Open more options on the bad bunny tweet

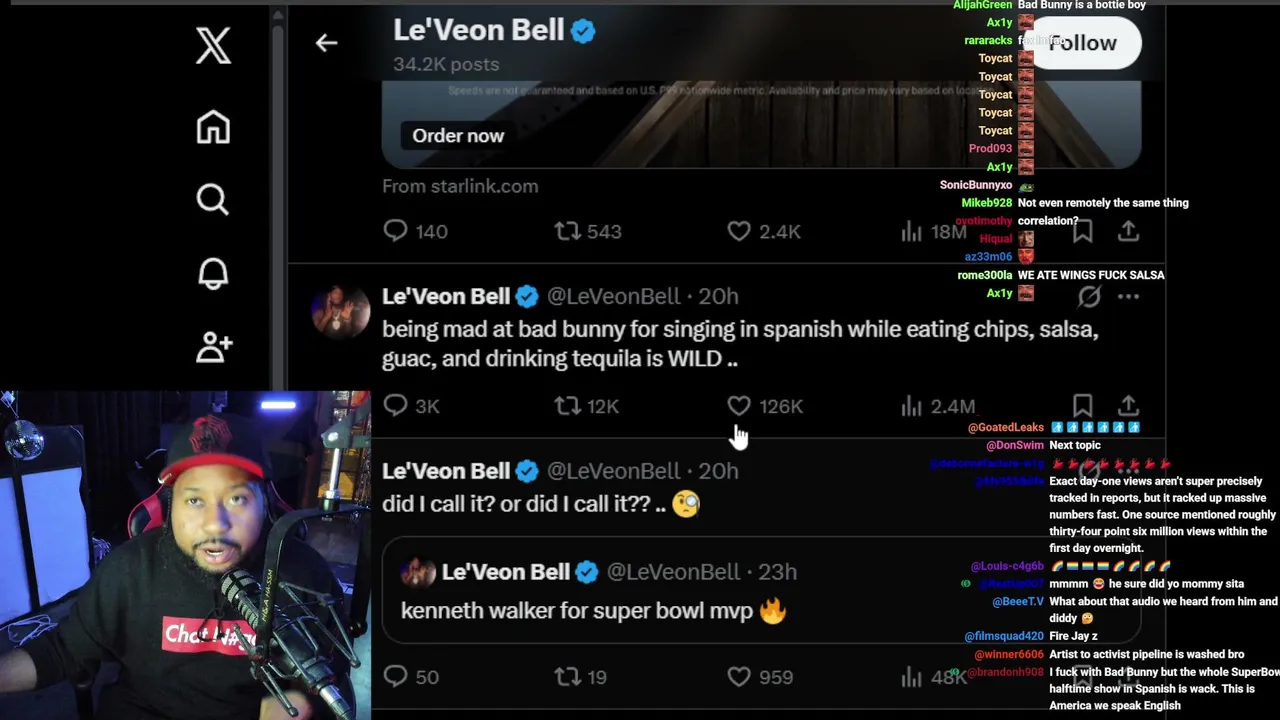[1128, 297]
